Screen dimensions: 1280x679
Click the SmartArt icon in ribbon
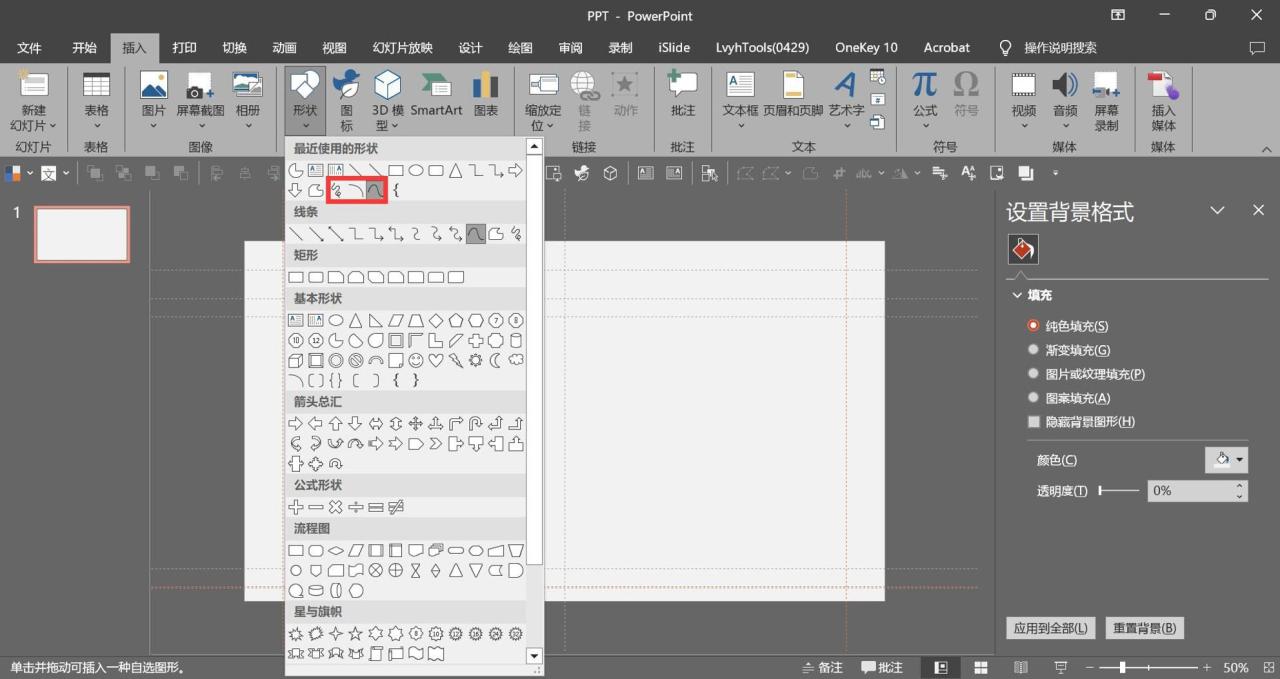[436, 86]
